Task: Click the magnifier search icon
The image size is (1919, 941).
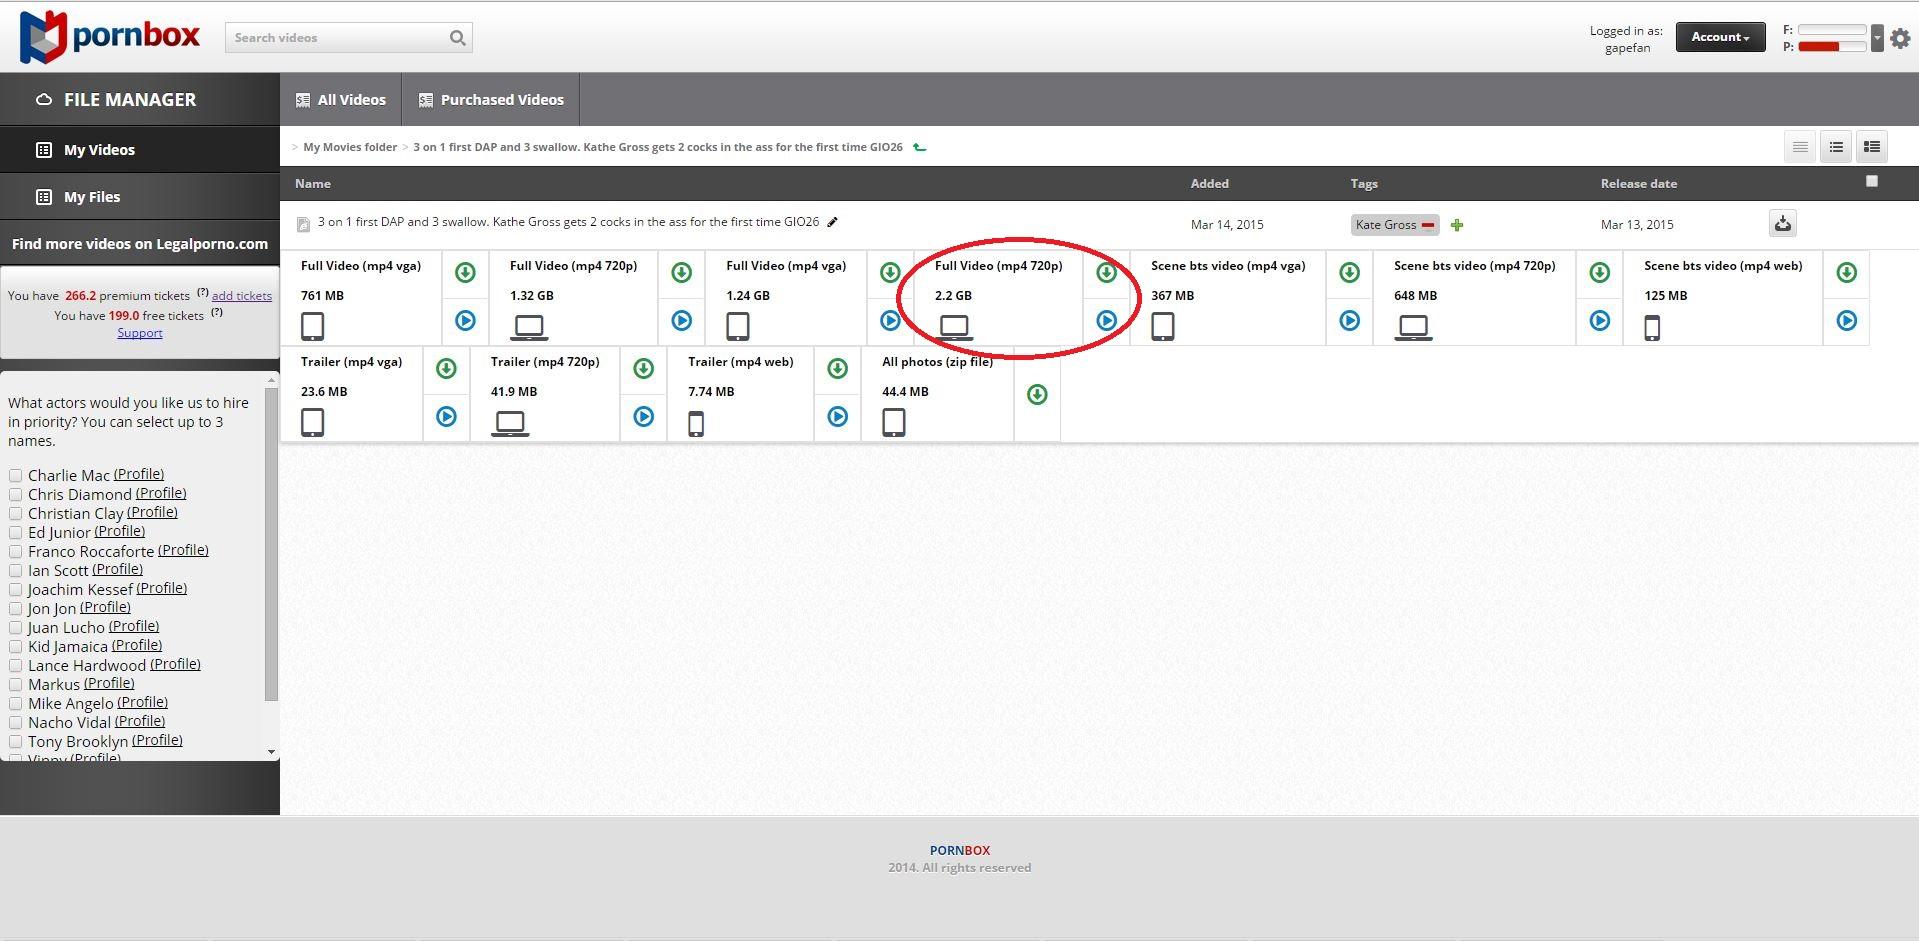Action: click(457, 38)
